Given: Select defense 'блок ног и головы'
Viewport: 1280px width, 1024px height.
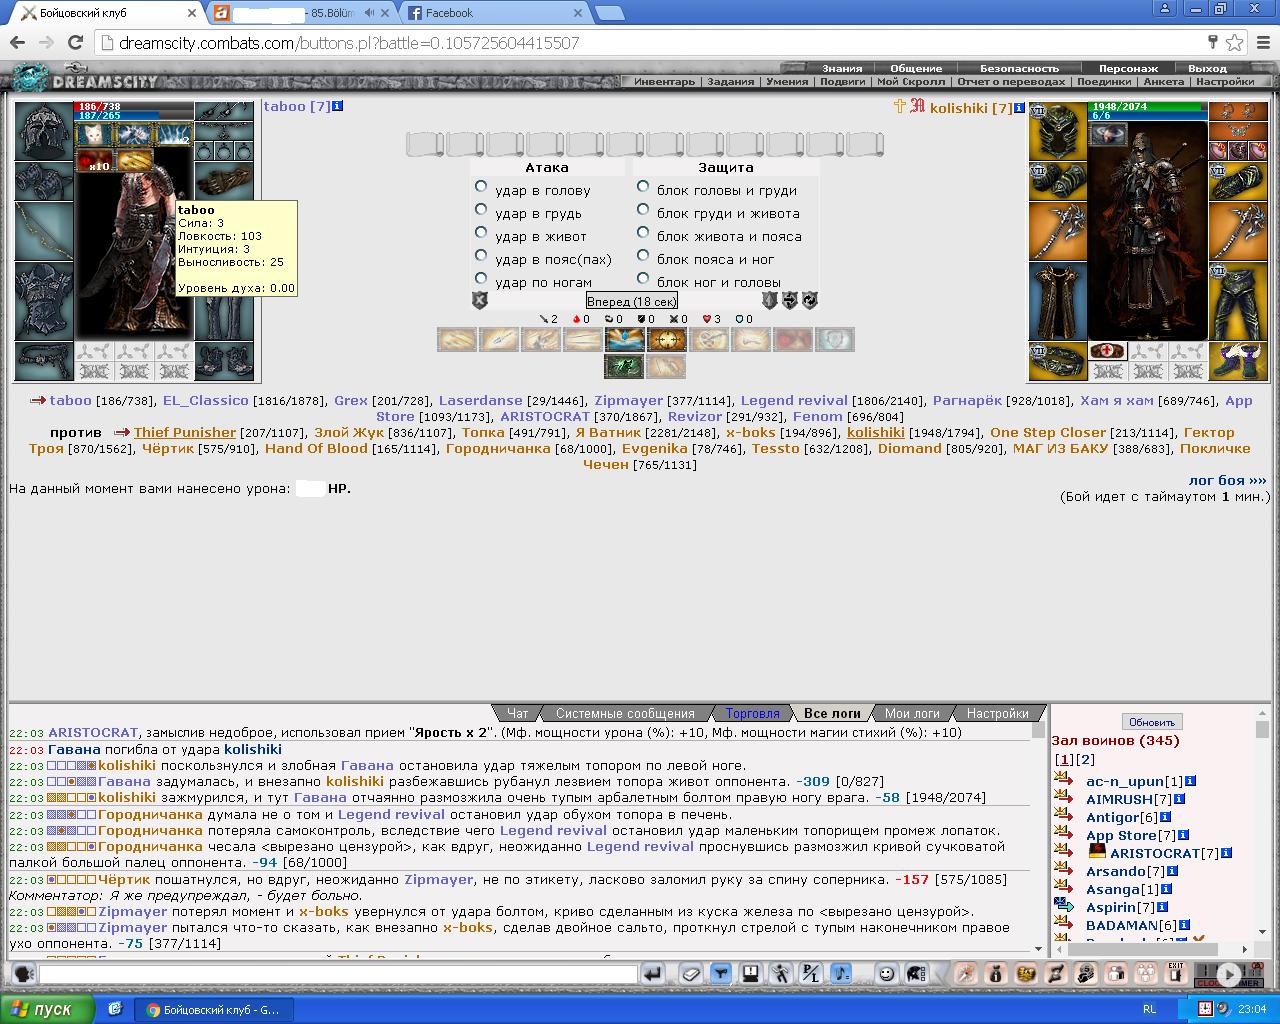Looking at the screenshot, I should [643, 279].
